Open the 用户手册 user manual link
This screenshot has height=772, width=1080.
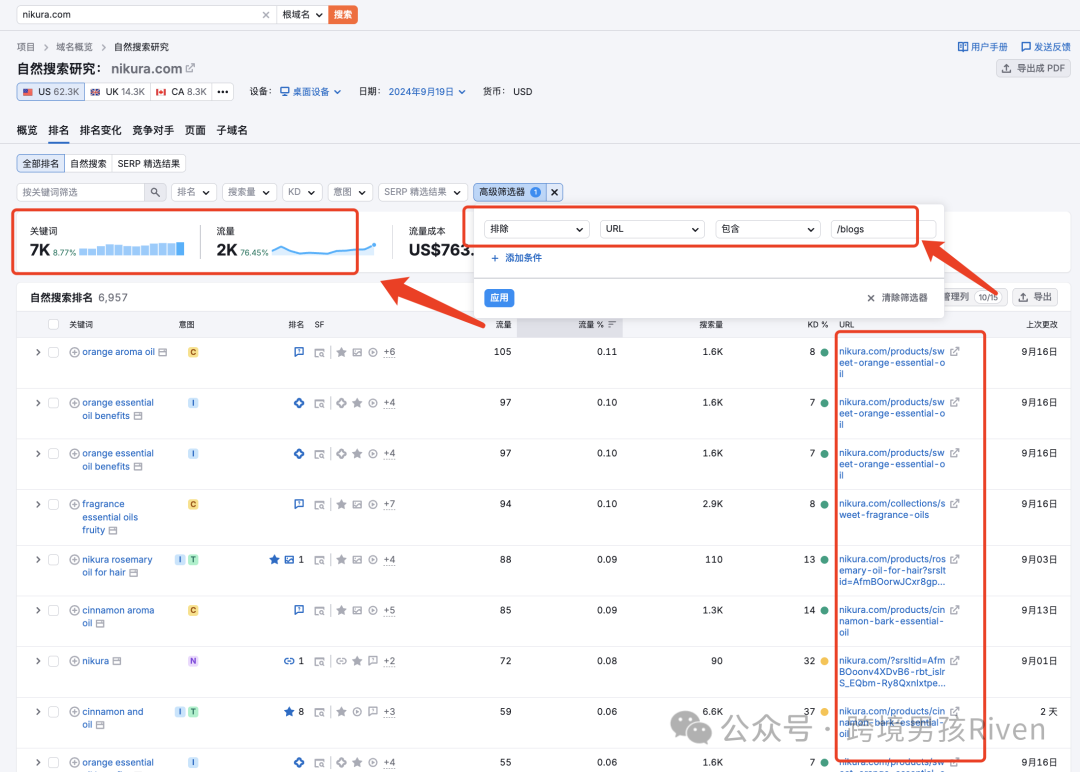(x=982, y=47)
